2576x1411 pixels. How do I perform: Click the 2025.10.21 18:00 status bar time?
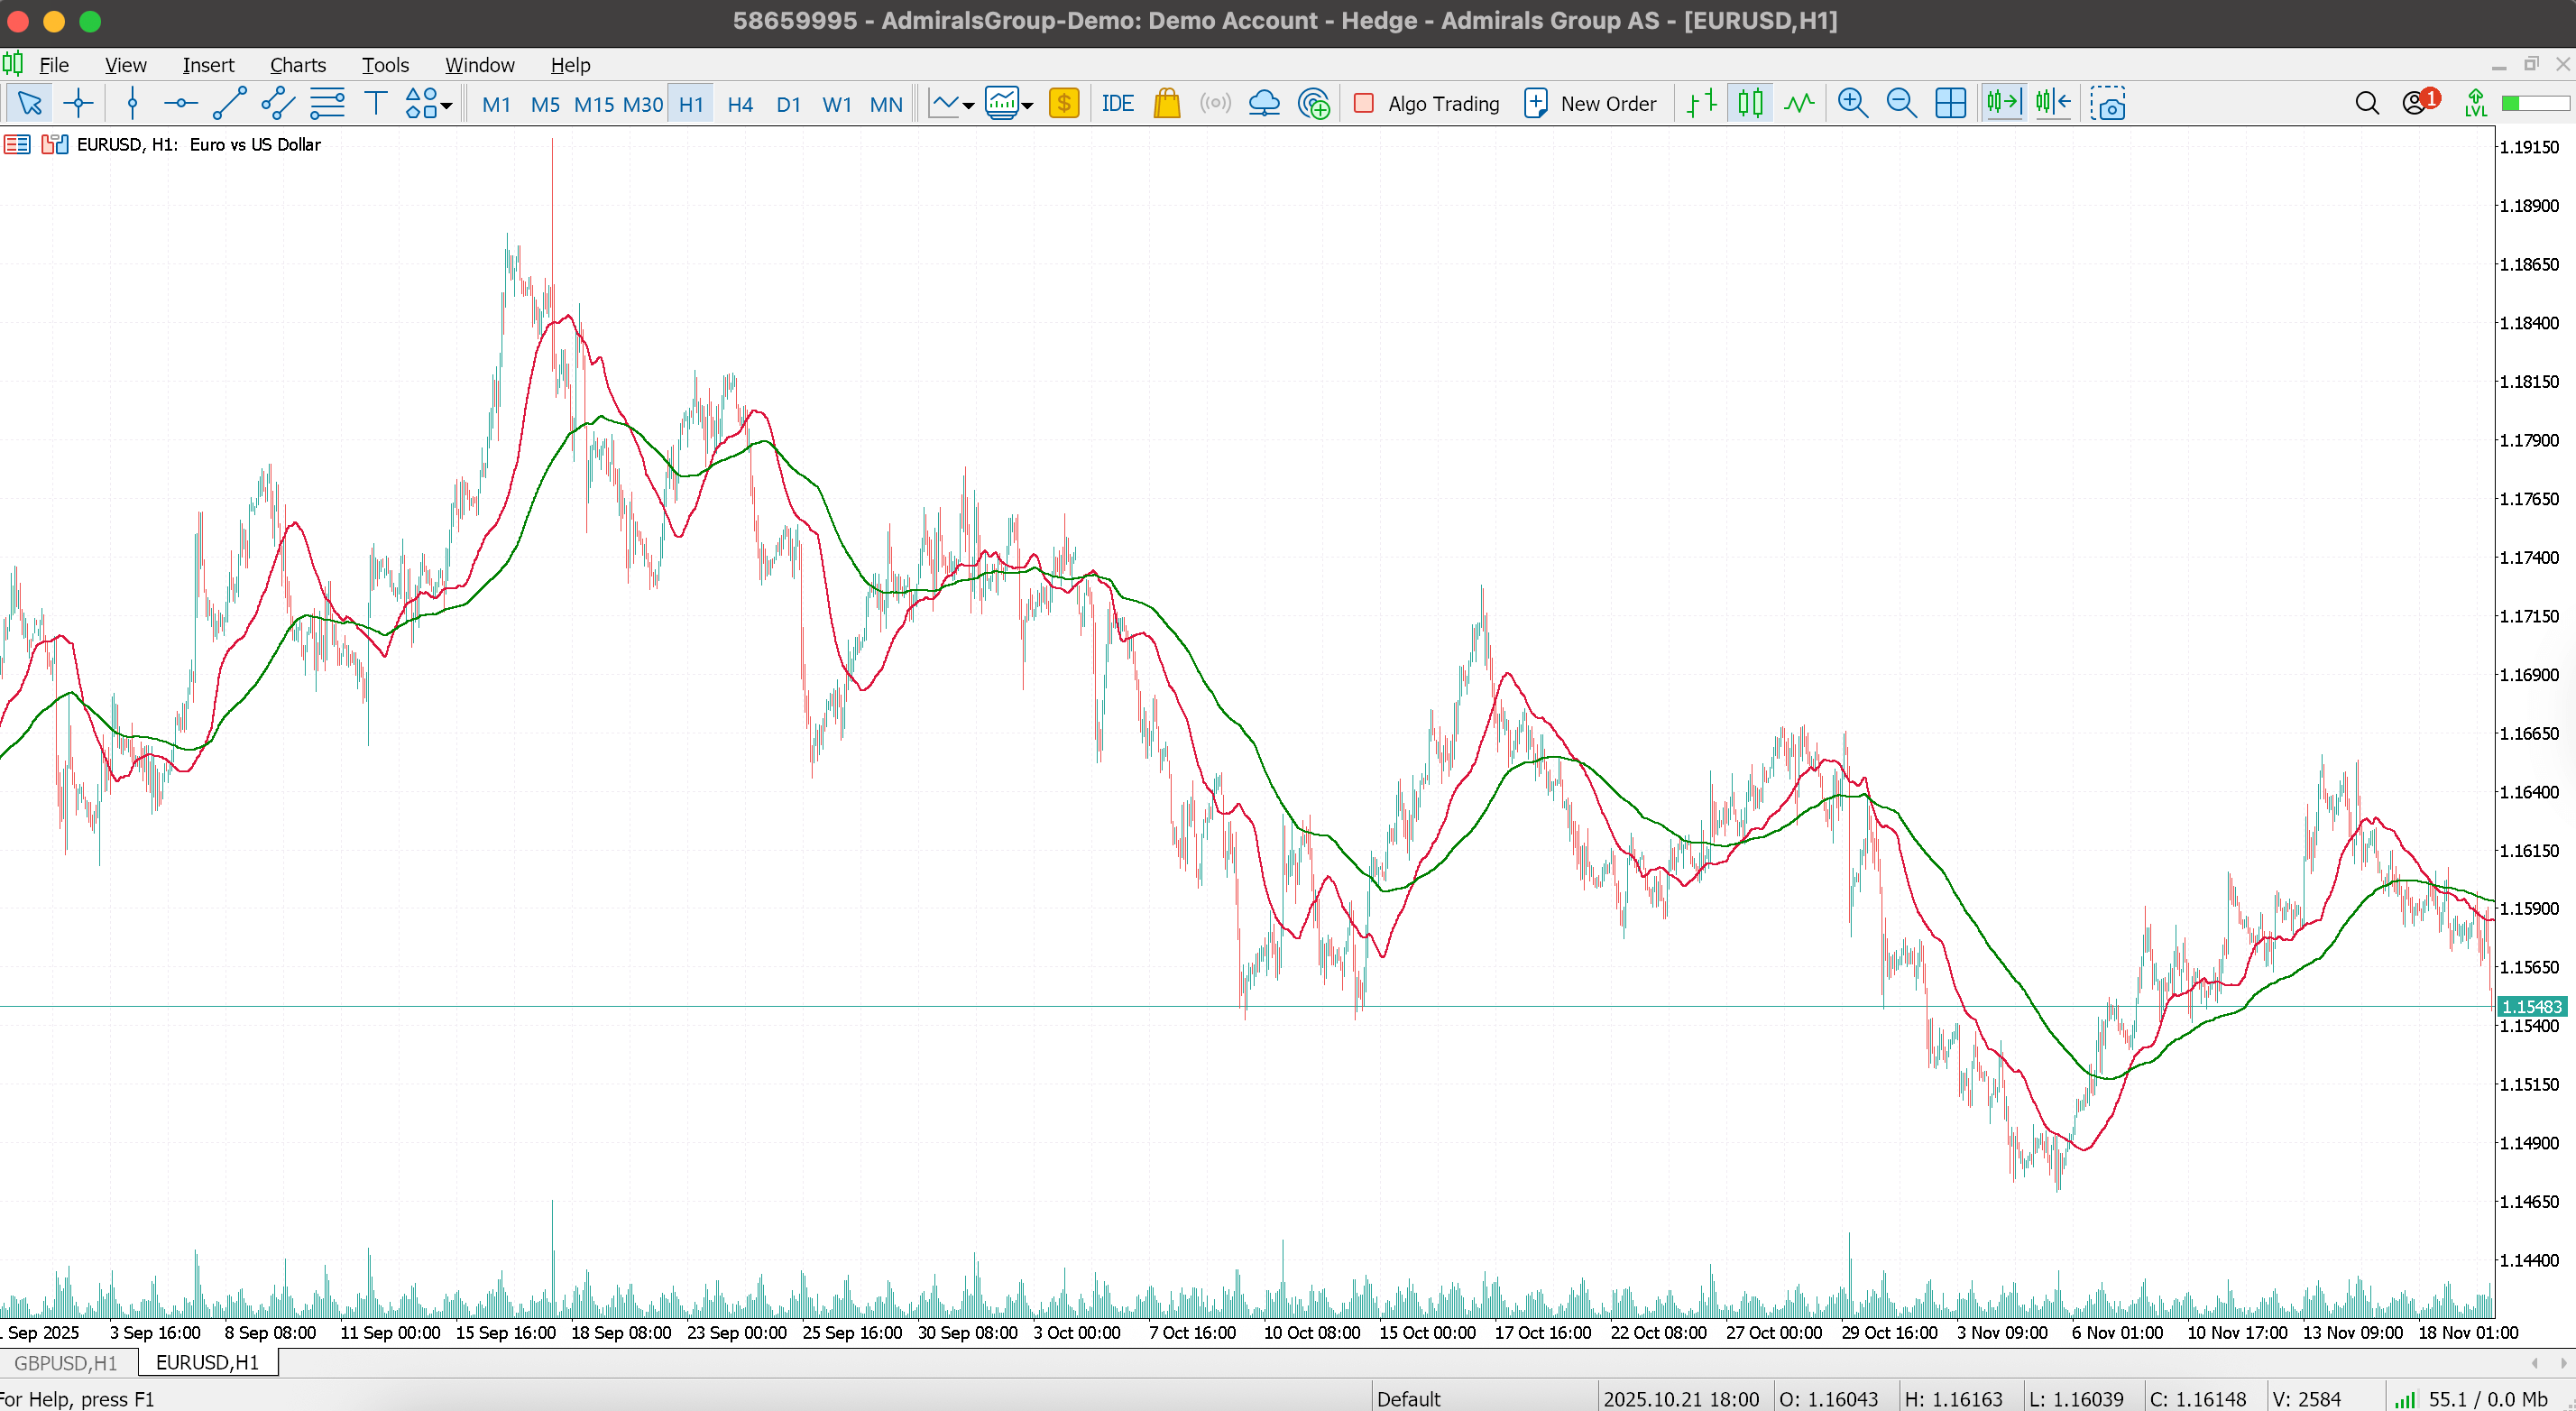coord(1681,1399)
